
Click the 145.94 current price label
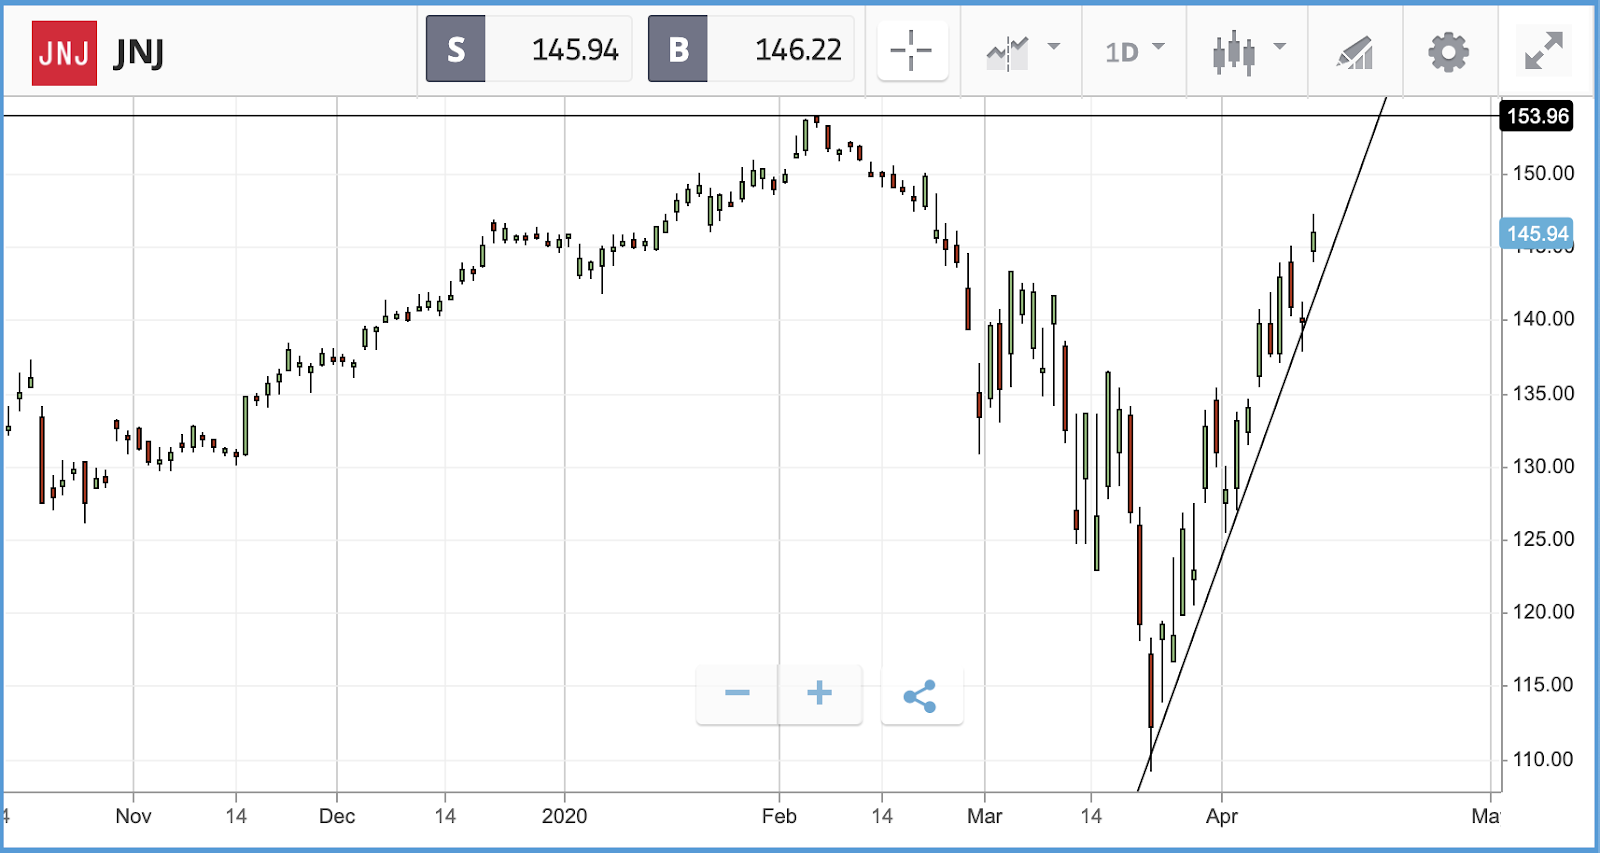[1537, 234]
